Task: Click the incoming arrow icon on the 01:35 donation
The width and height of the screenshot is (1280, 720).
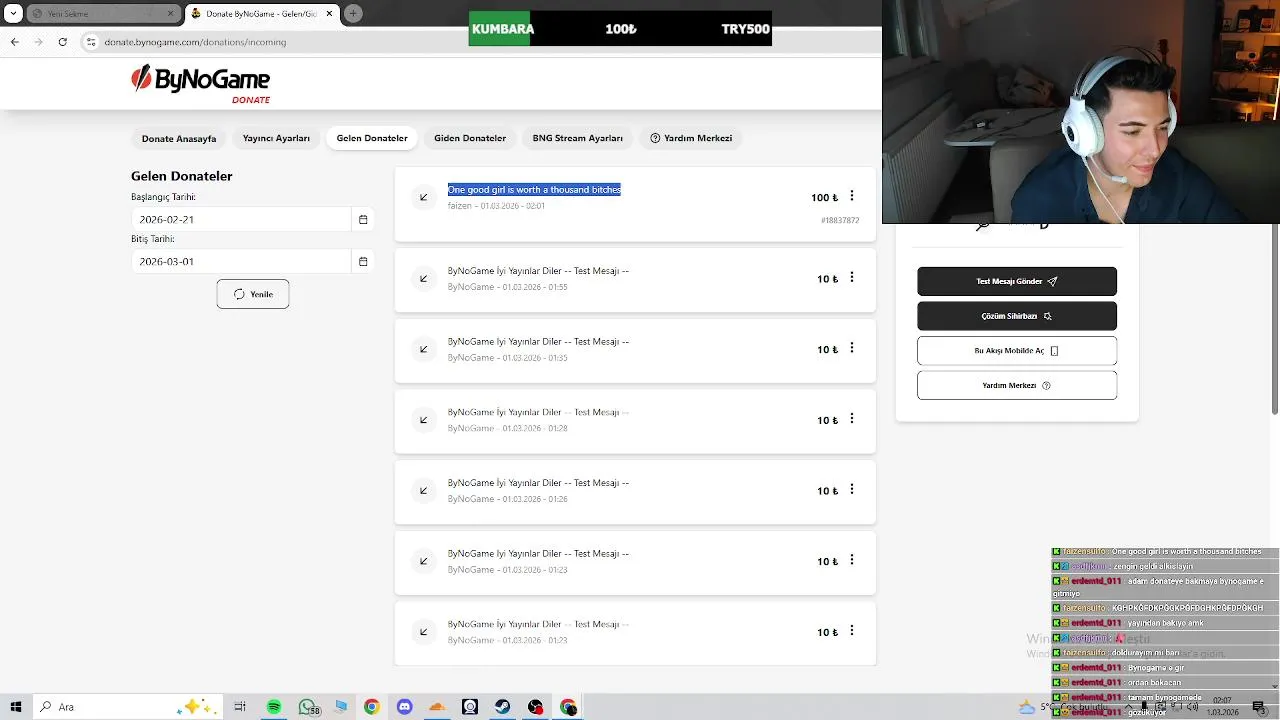Action: click(x=424, y=349)
